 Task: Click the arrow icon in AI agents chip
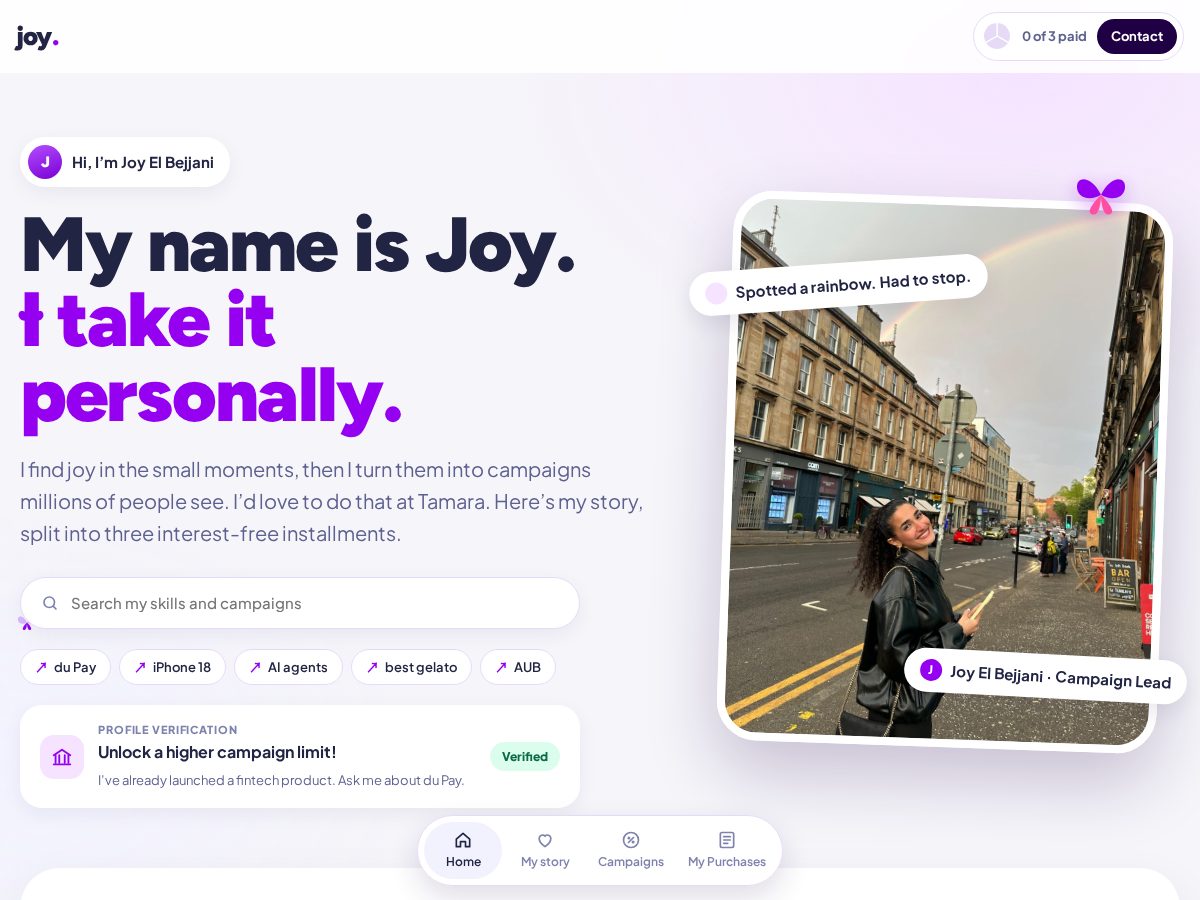(255, 667)
